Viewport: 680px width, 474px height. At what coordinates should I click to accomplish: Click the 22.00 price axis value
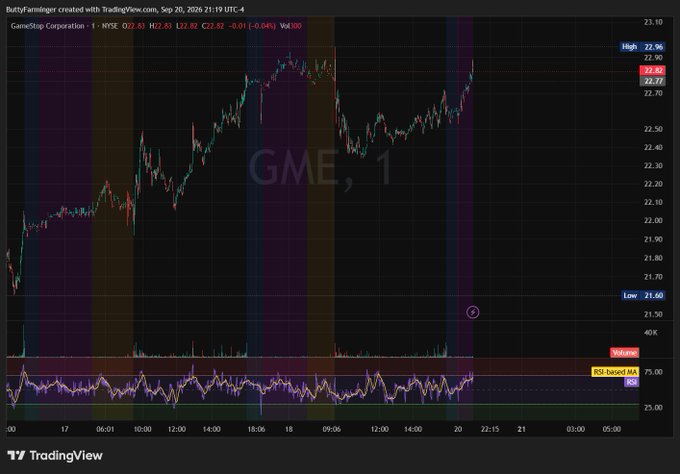(653, 220)
